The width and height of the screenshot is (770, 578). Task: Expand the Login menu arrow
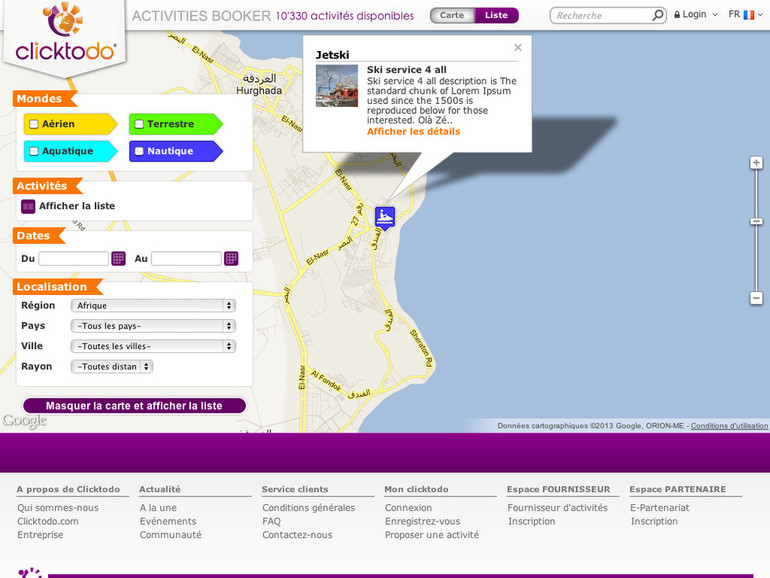715,15
